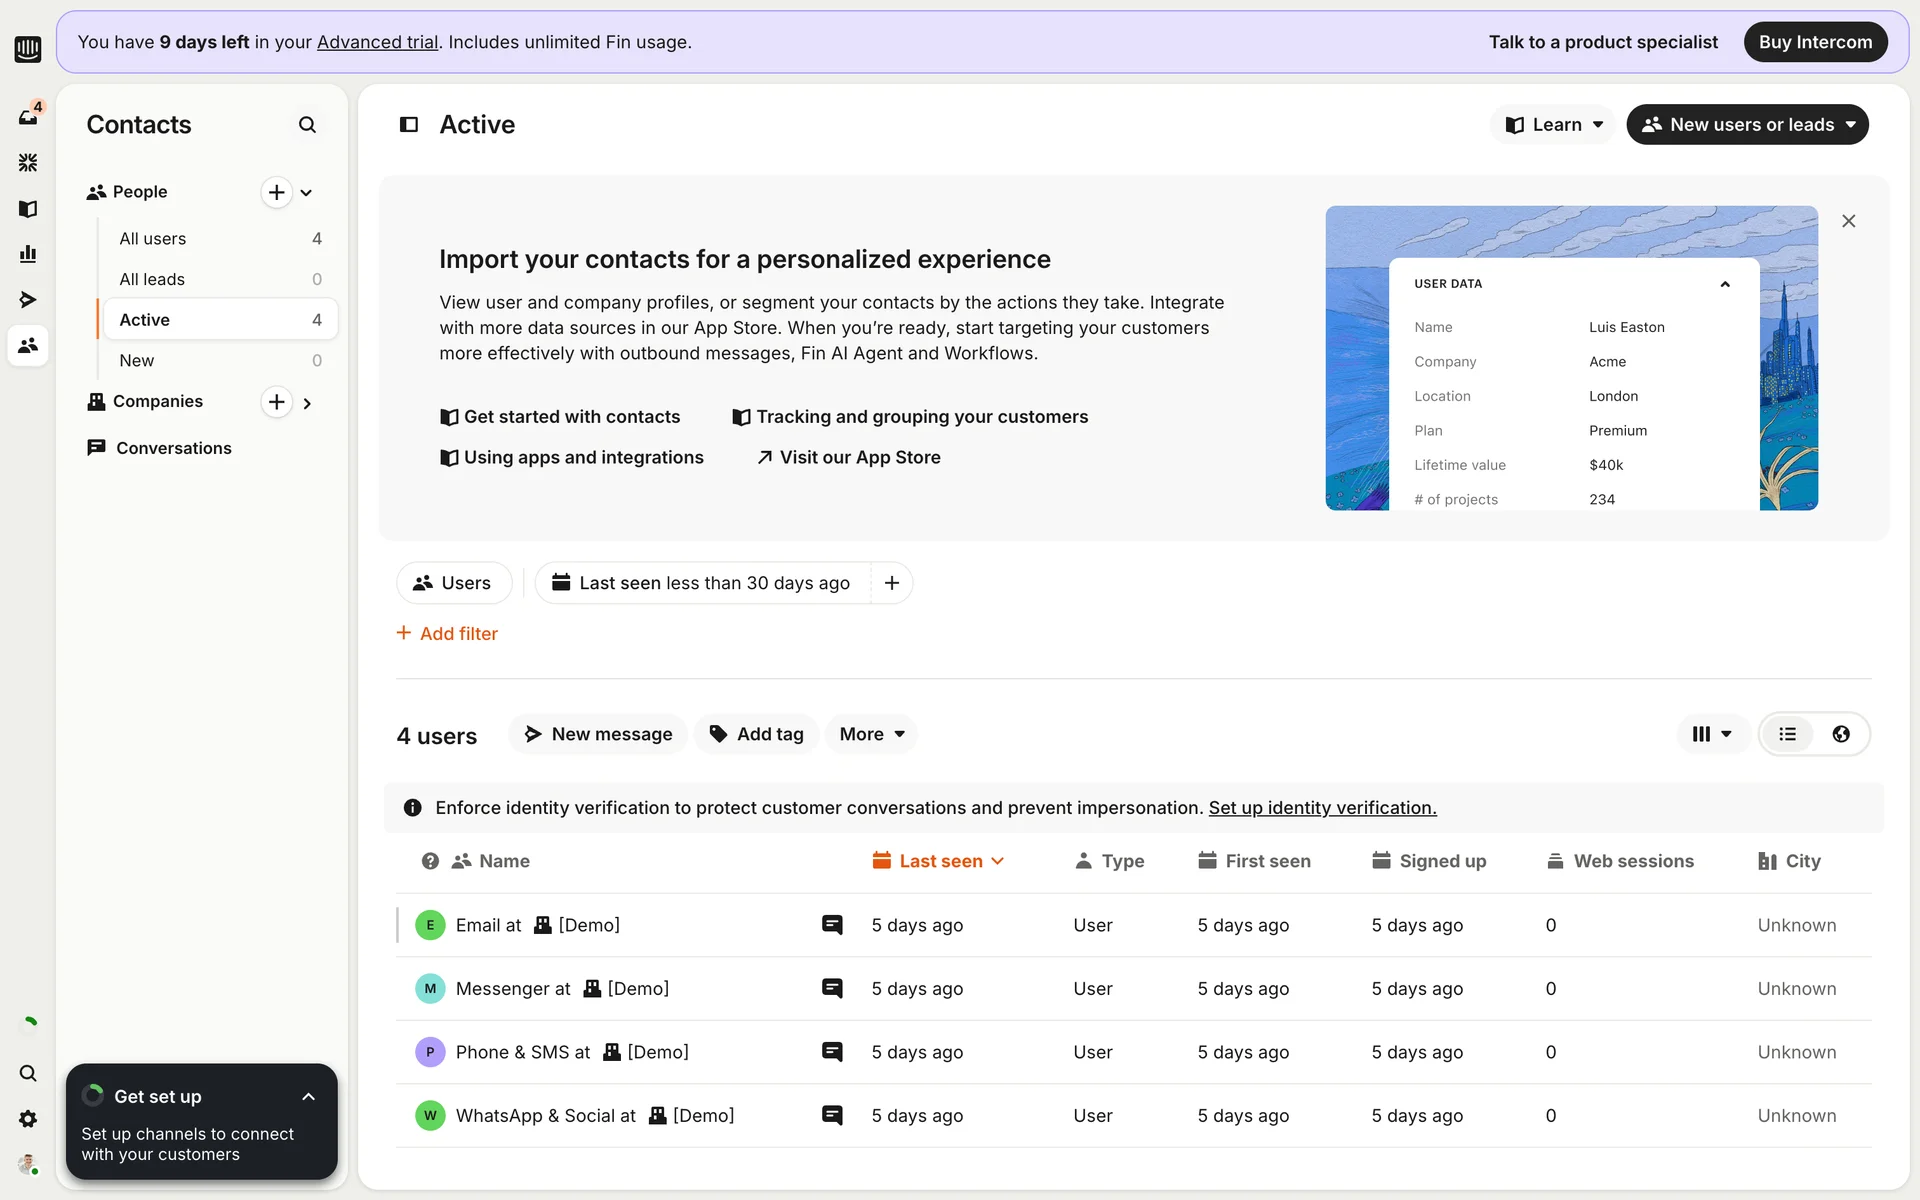Open the Inbox icon in left rail
The height and width of the screenshot is (1200, 1920).
pos(28,117)
